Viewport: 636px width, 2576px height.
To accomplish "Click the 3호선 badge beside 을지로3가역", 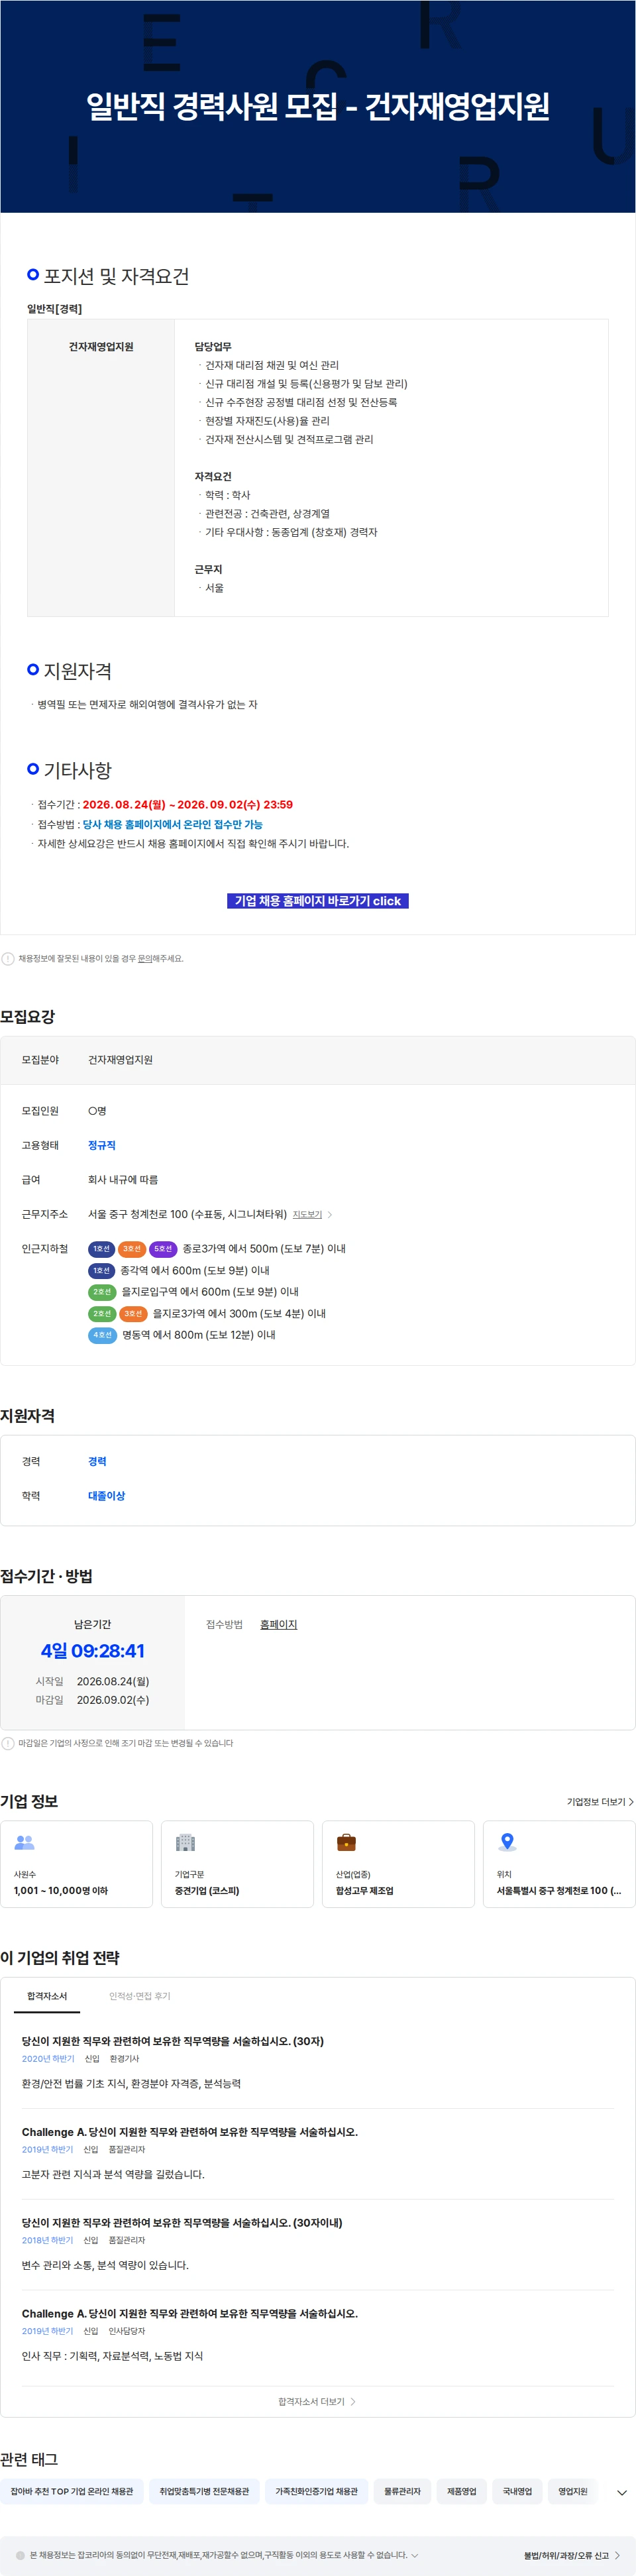I will click(134, 1313).
